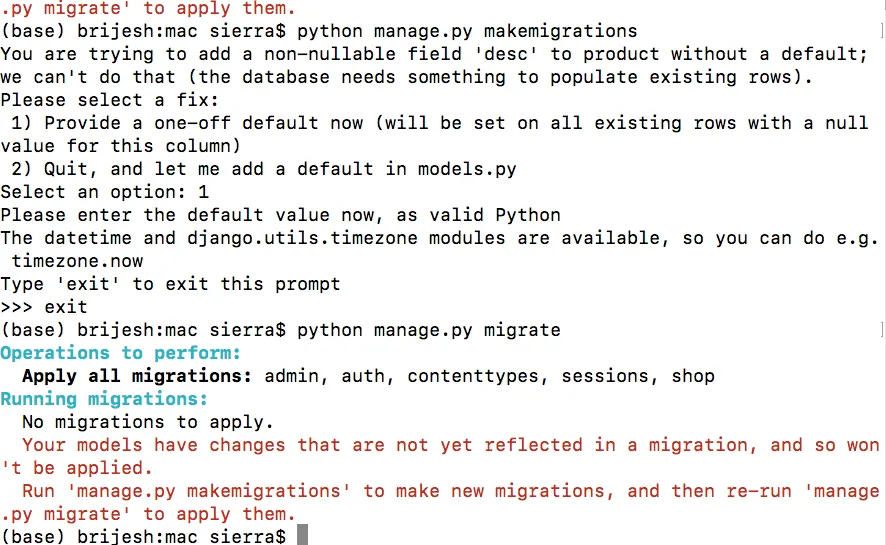Click the 'python manage.py migrate' command text
This screenshot has height=545, width=886.
429,330
